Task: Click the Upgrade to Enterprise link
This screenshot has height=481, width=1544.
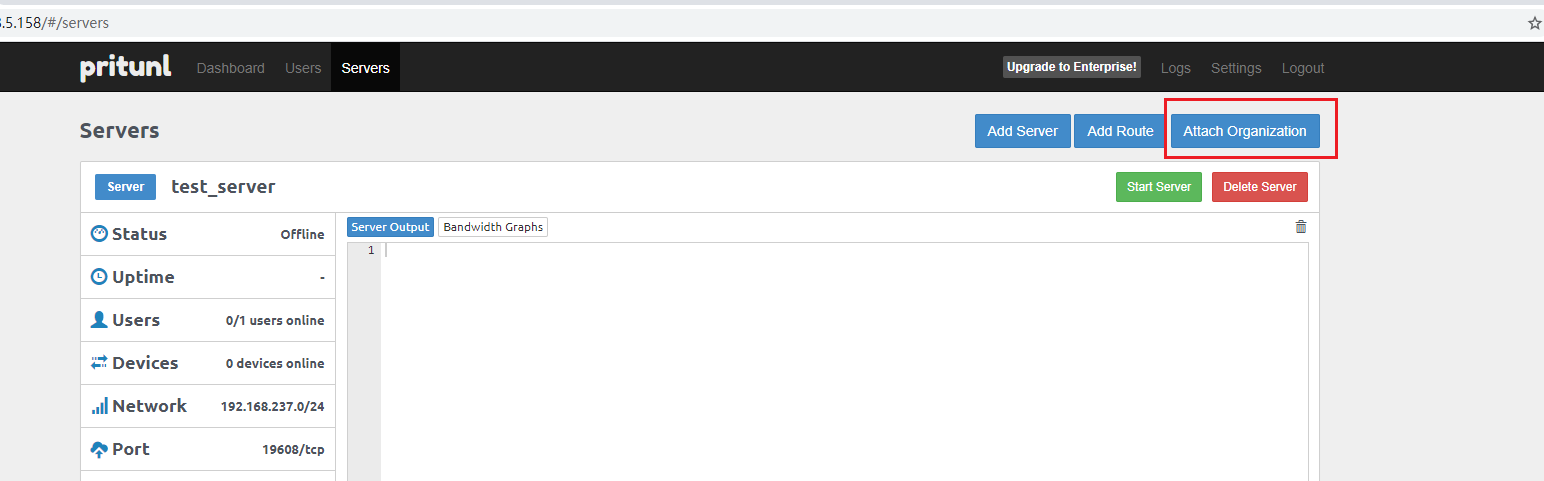Action: click(1071, 67)
